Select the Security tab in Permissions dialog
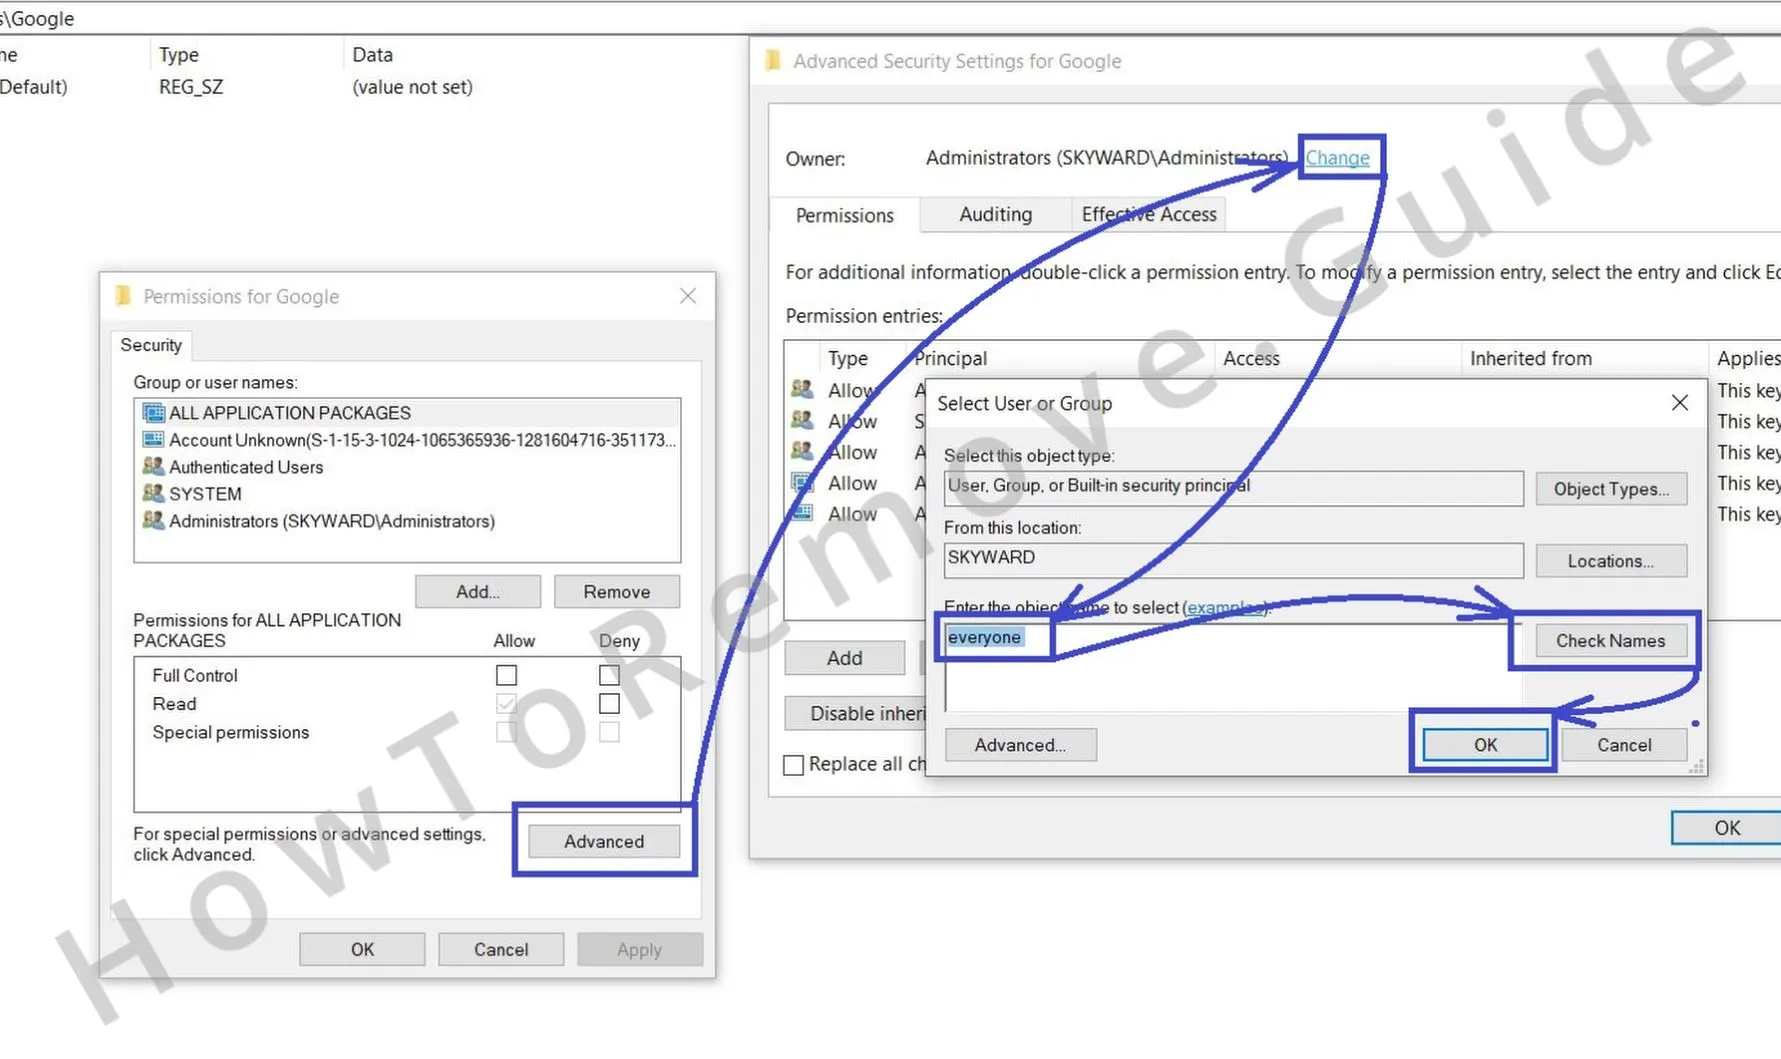Viewport: 1781px width, 1059px height. pos(151,345)
